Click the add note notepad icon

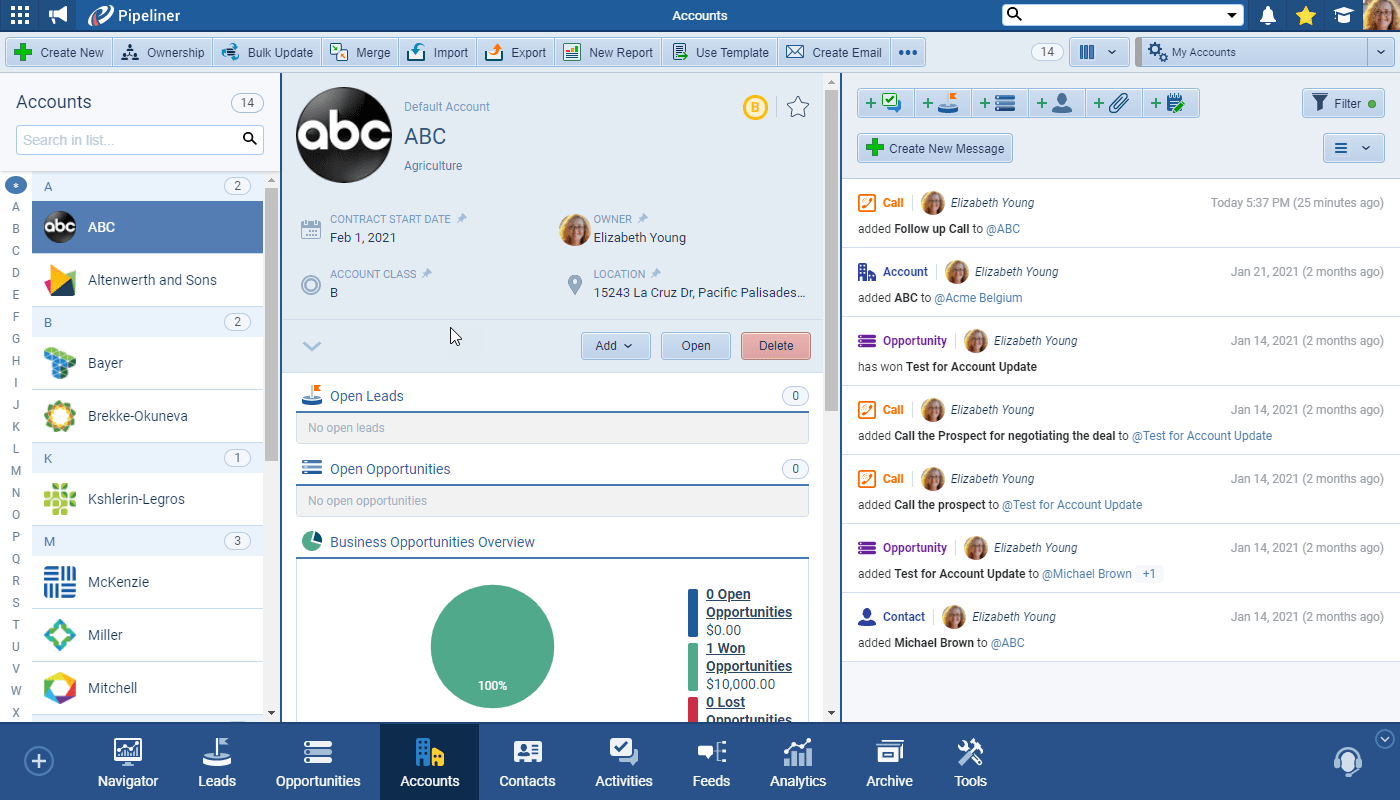click(1170, 103)
